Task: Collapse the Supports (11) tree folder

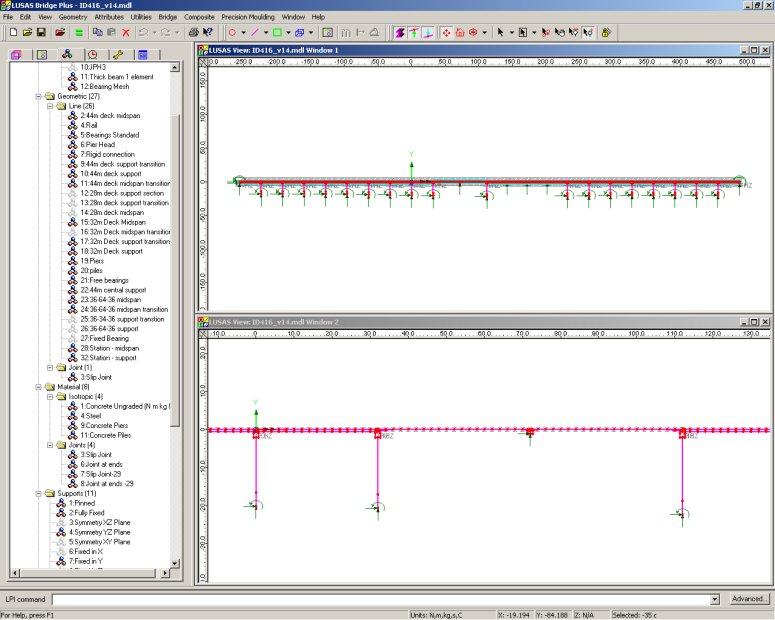Action: tap(39, 493)
